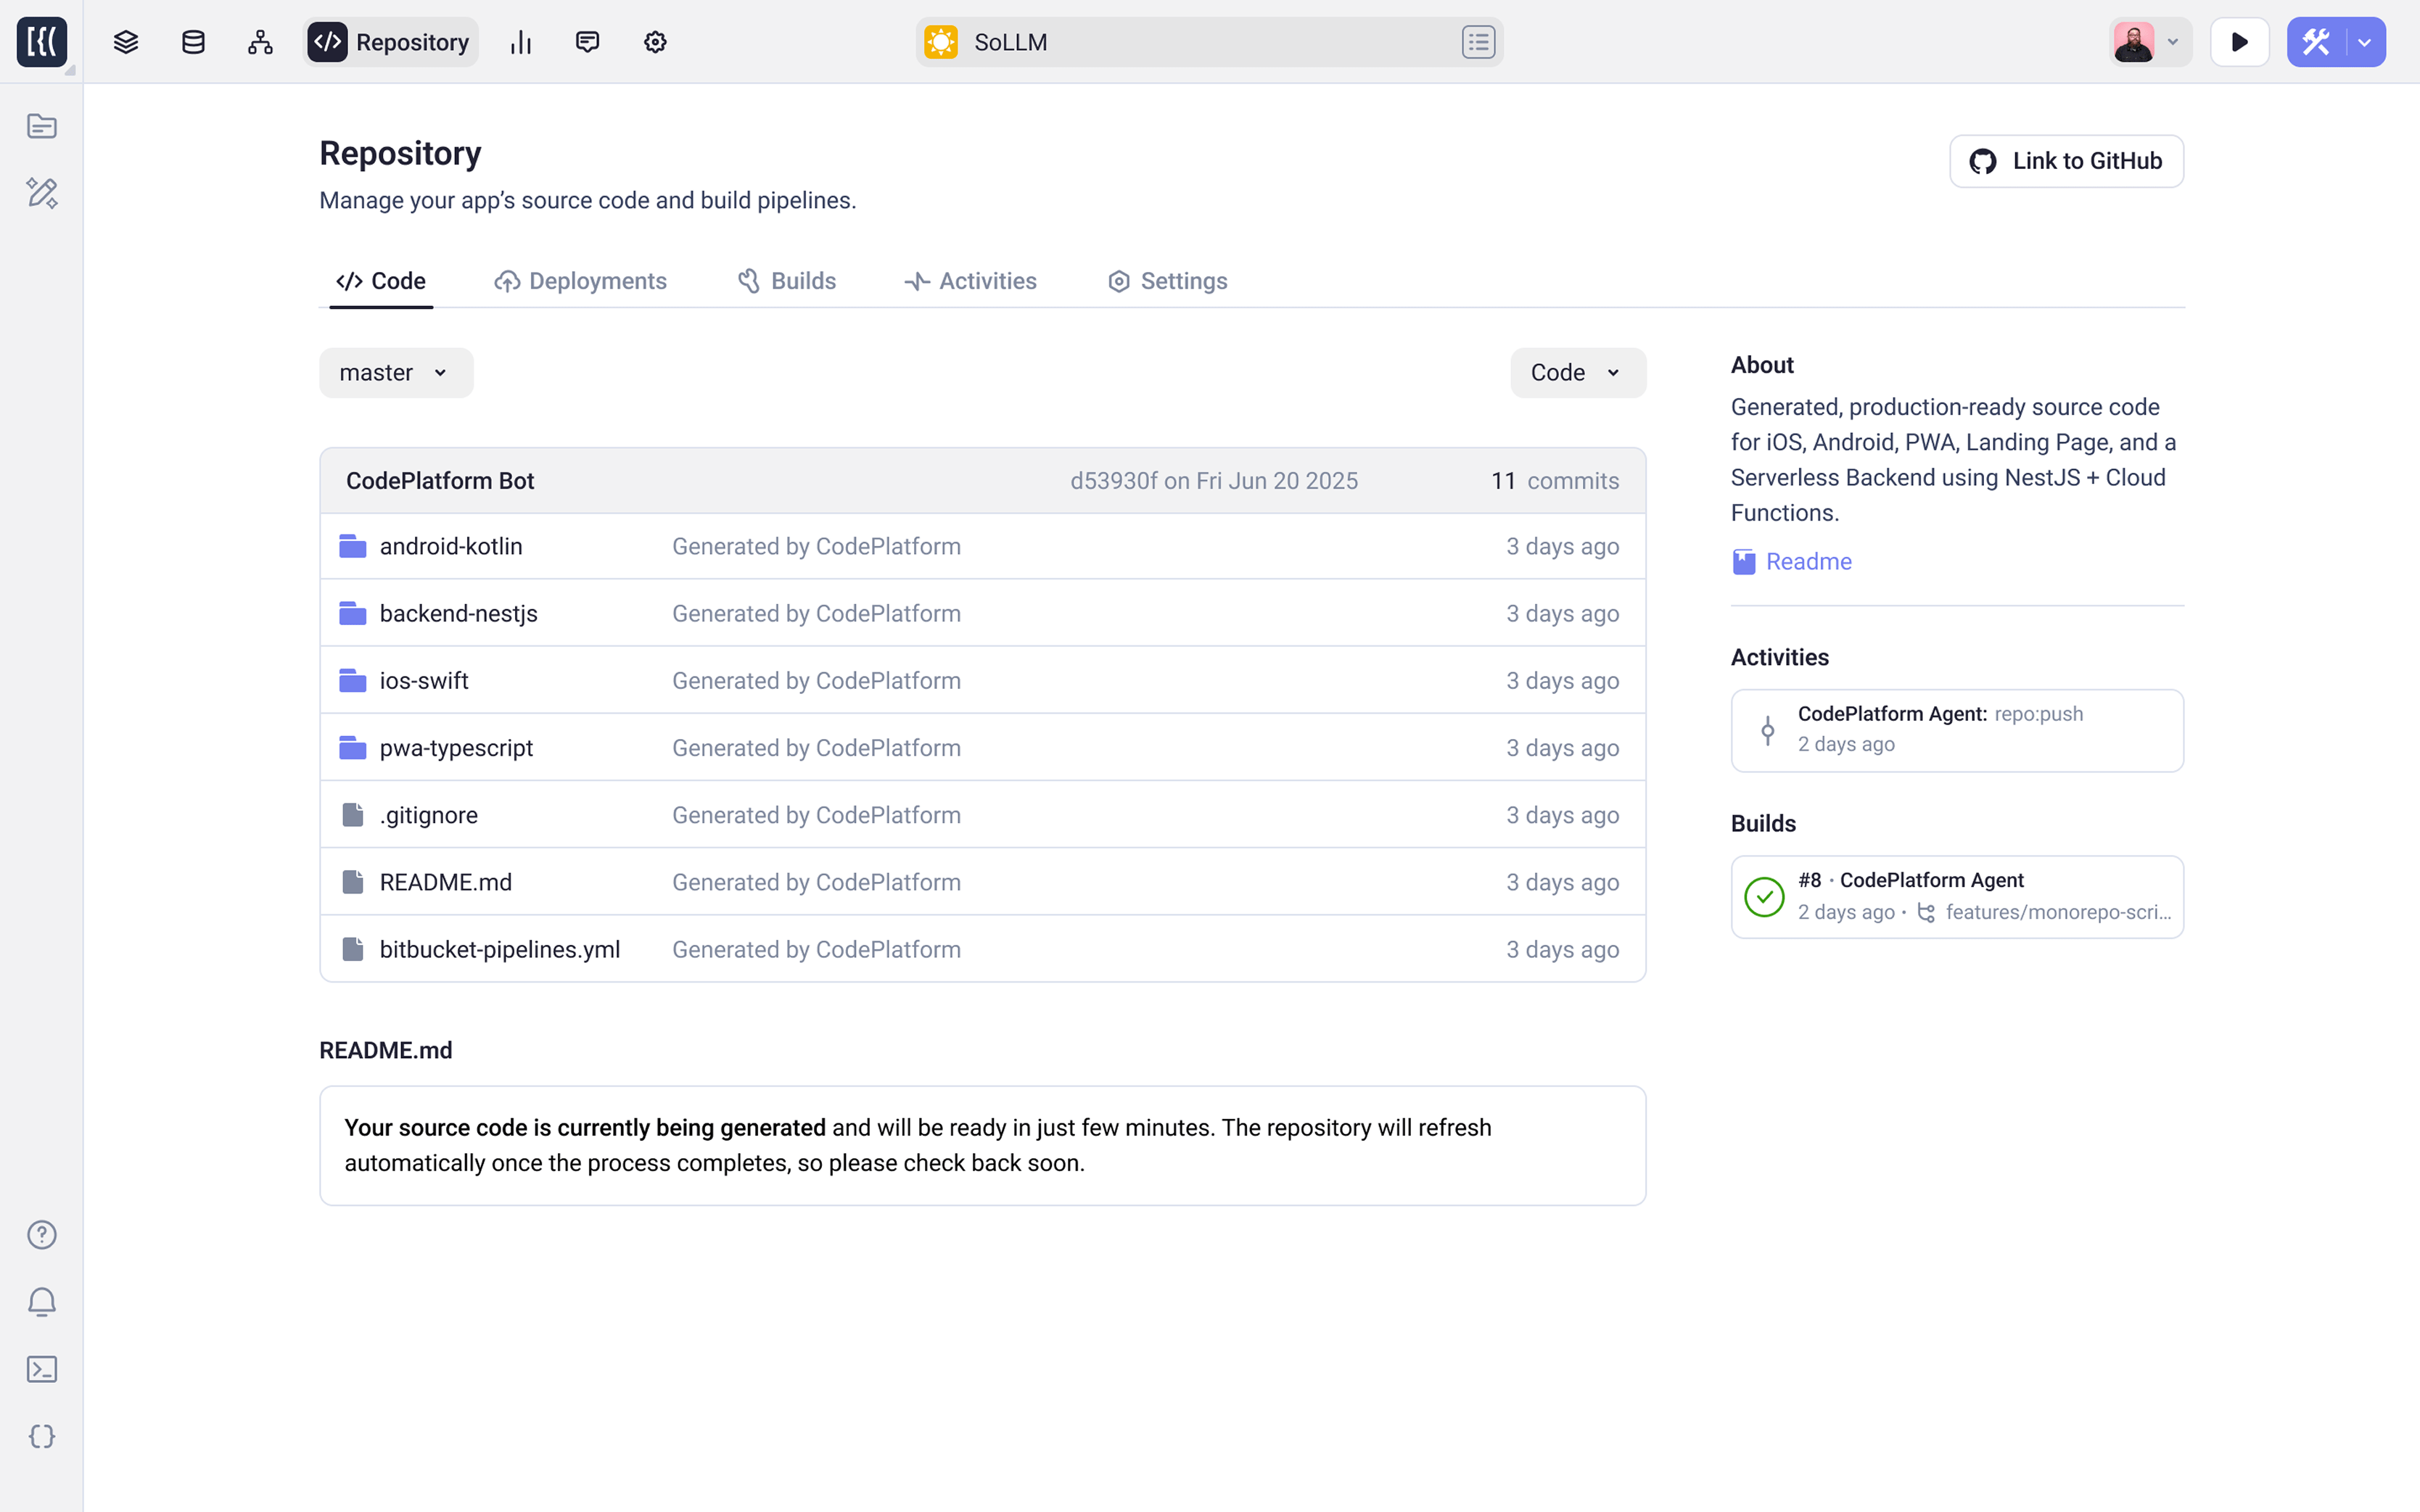Open the AI edit tools in left sidebar
This screenshot has width=2420, height=1512.
[x=41, y=193]
